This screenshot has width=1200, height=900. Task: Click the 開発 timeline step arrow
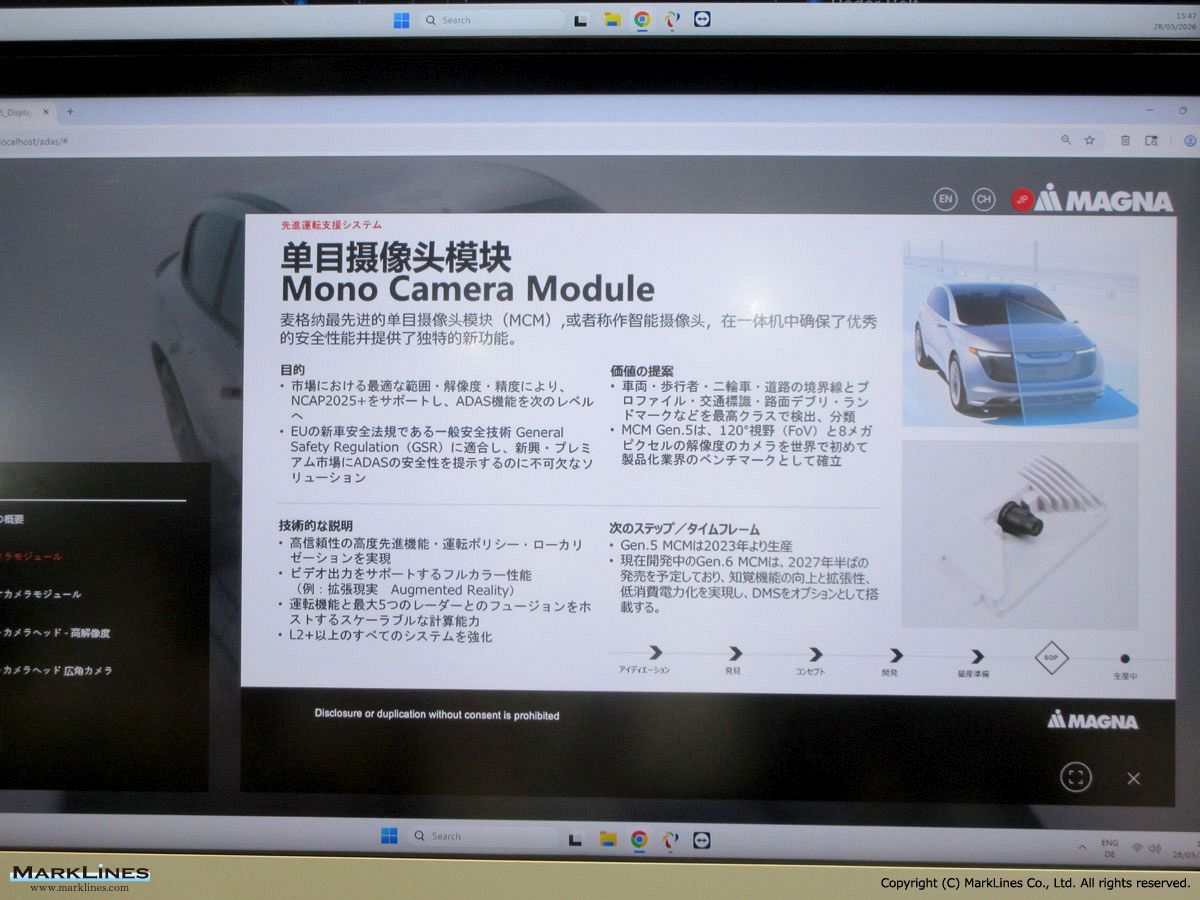click(x=895, y=655)
